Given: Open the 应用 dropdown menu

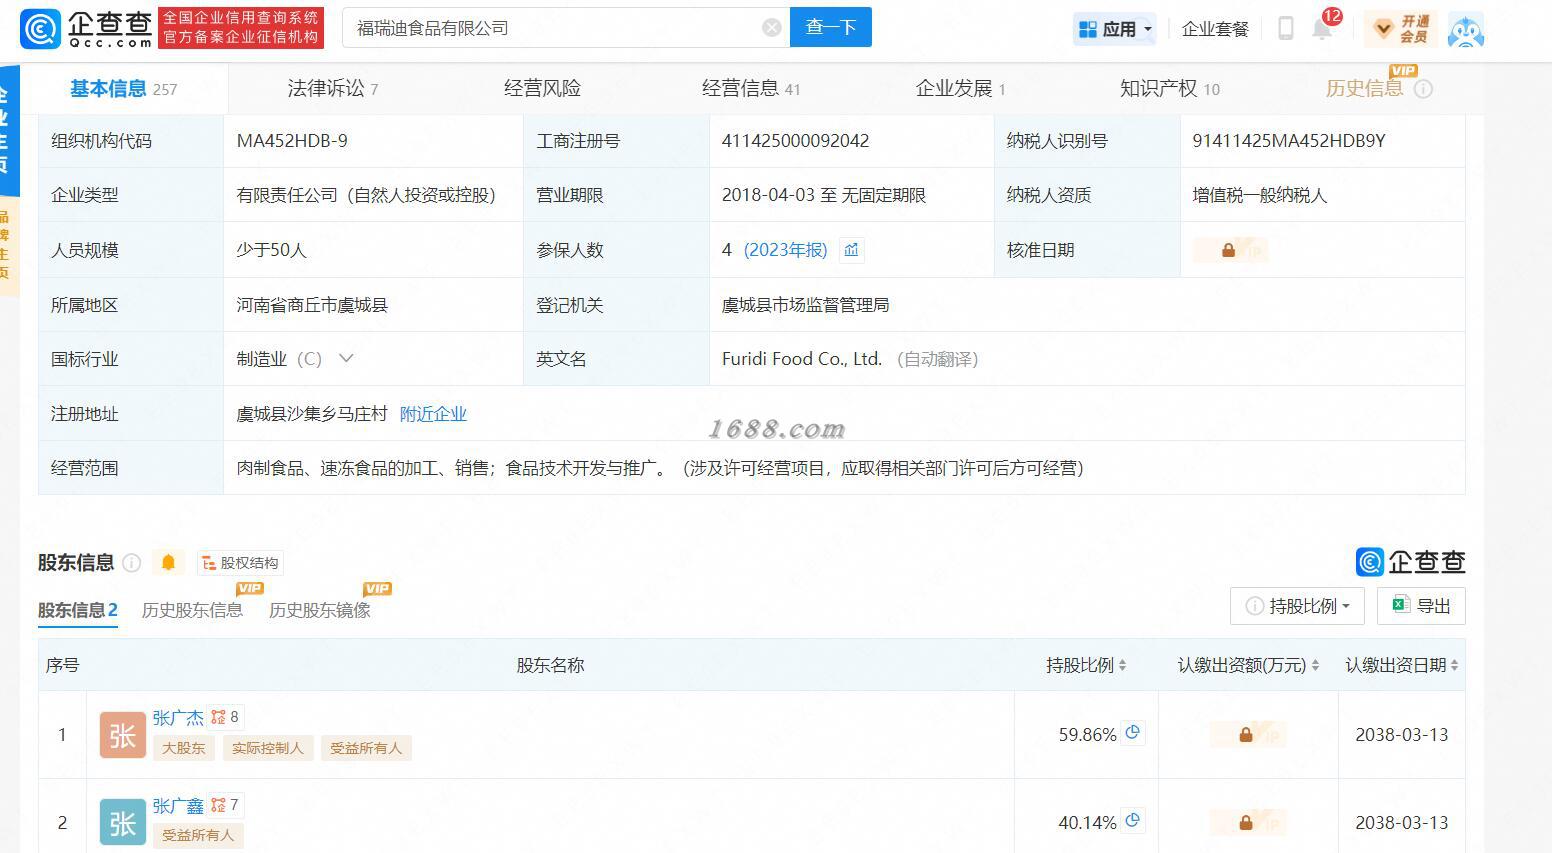Looking at the screenshot, I should pyautogui.click(x=1116, y=29).
